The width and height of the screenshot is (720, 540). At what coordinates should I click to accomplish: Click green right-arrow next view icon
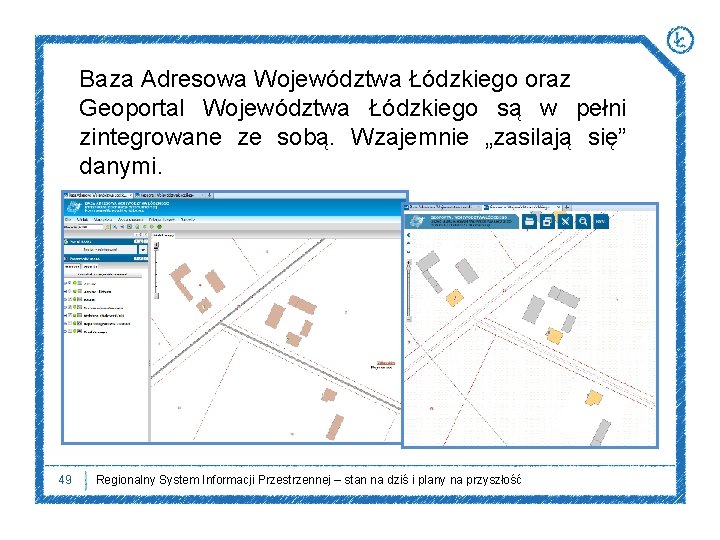152,227
